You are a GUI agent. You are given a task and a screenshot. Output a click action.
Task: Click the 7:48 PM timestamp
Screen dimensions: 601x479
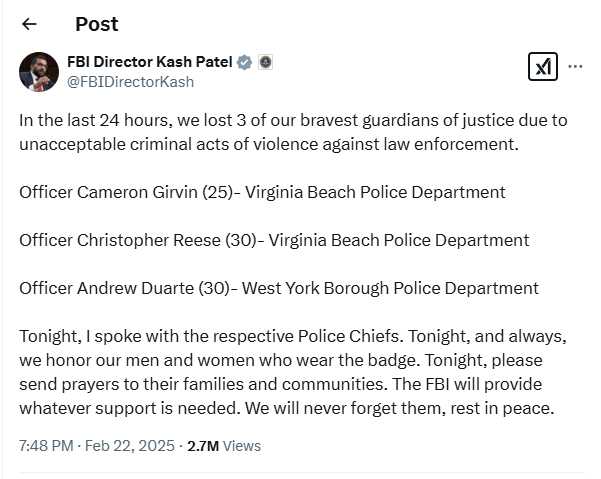[46, 446]
